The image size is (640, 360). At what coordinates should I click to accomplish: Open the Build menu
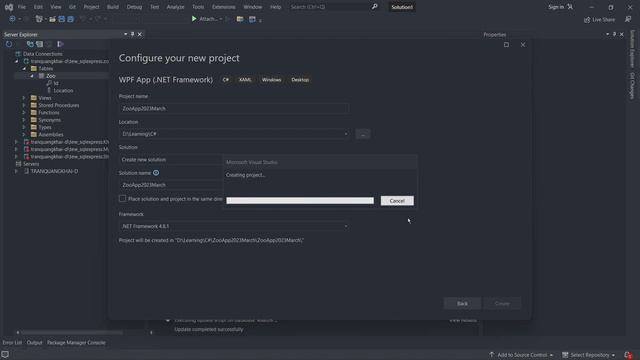pyautogui.click(x=113, y=7)
